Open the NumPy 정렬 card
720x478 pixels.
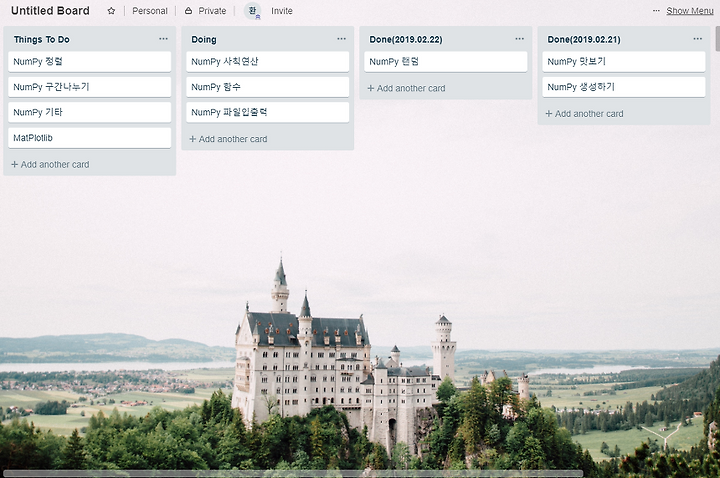(90, 62)
